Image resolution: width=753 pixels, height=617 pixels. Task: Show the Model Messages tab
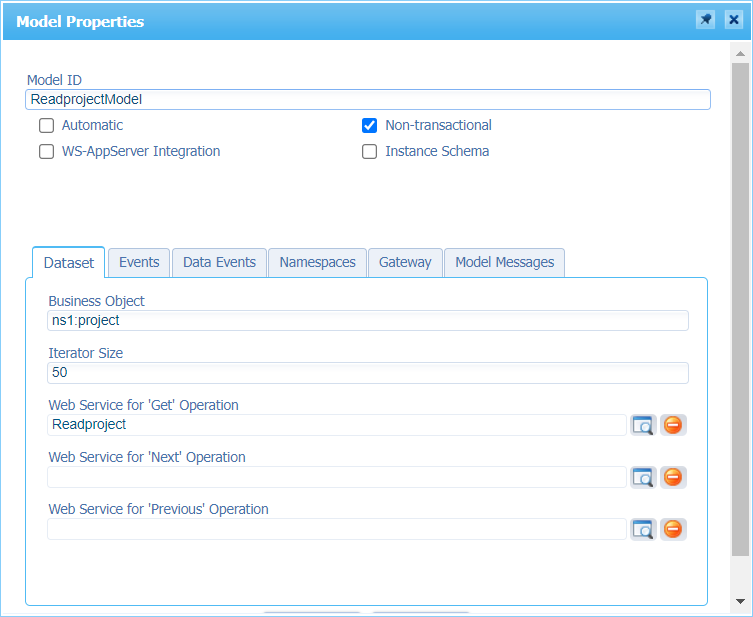(x=504, y=262)
